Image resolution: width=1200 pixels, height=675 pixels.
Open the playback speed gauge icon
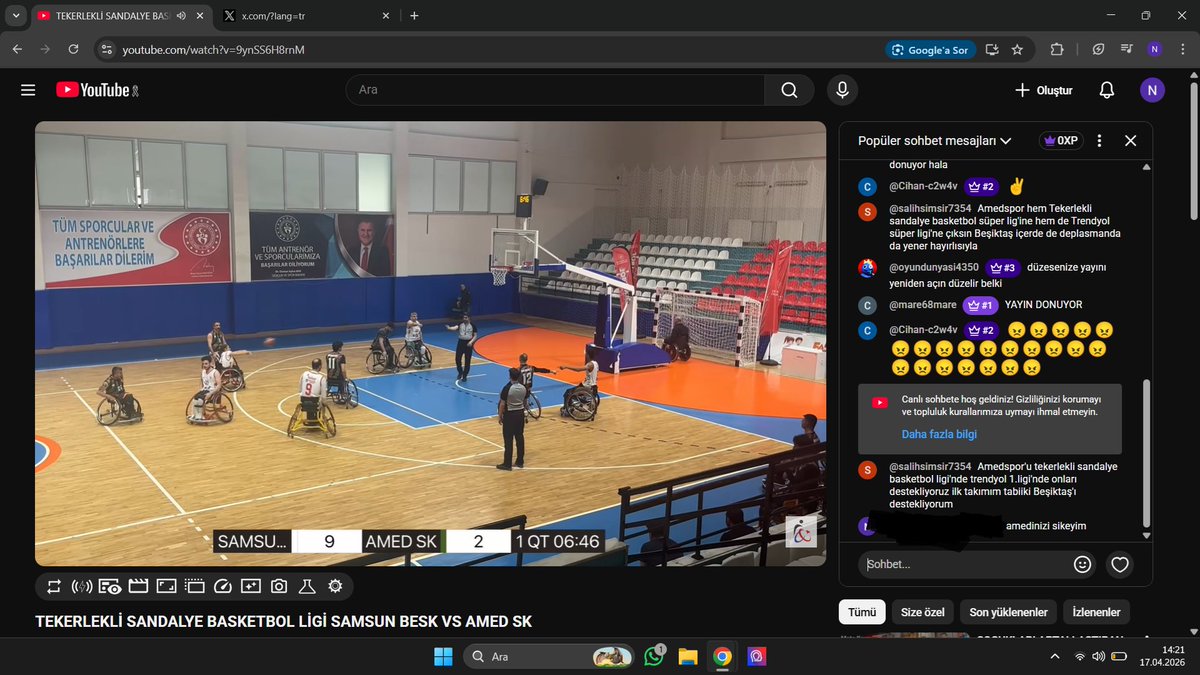(222, 586)
